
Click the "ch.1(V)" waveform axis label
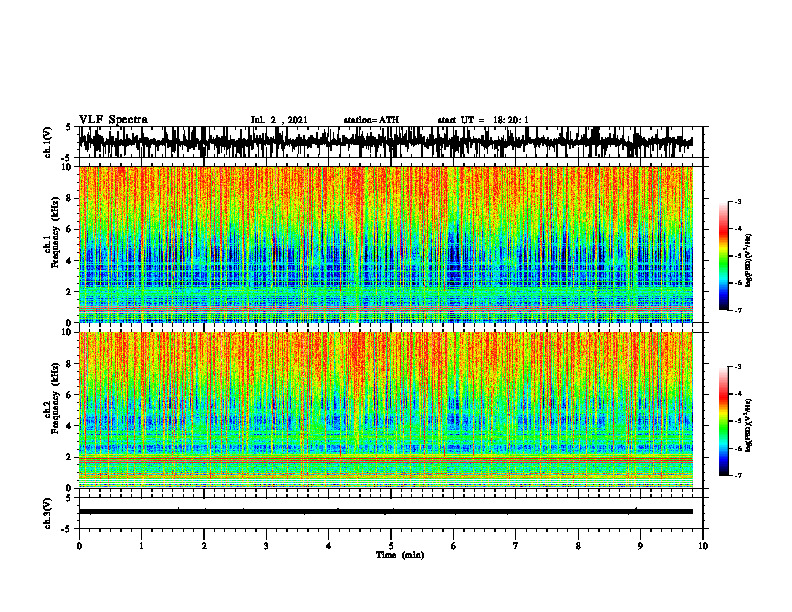[x=48, y=142]
